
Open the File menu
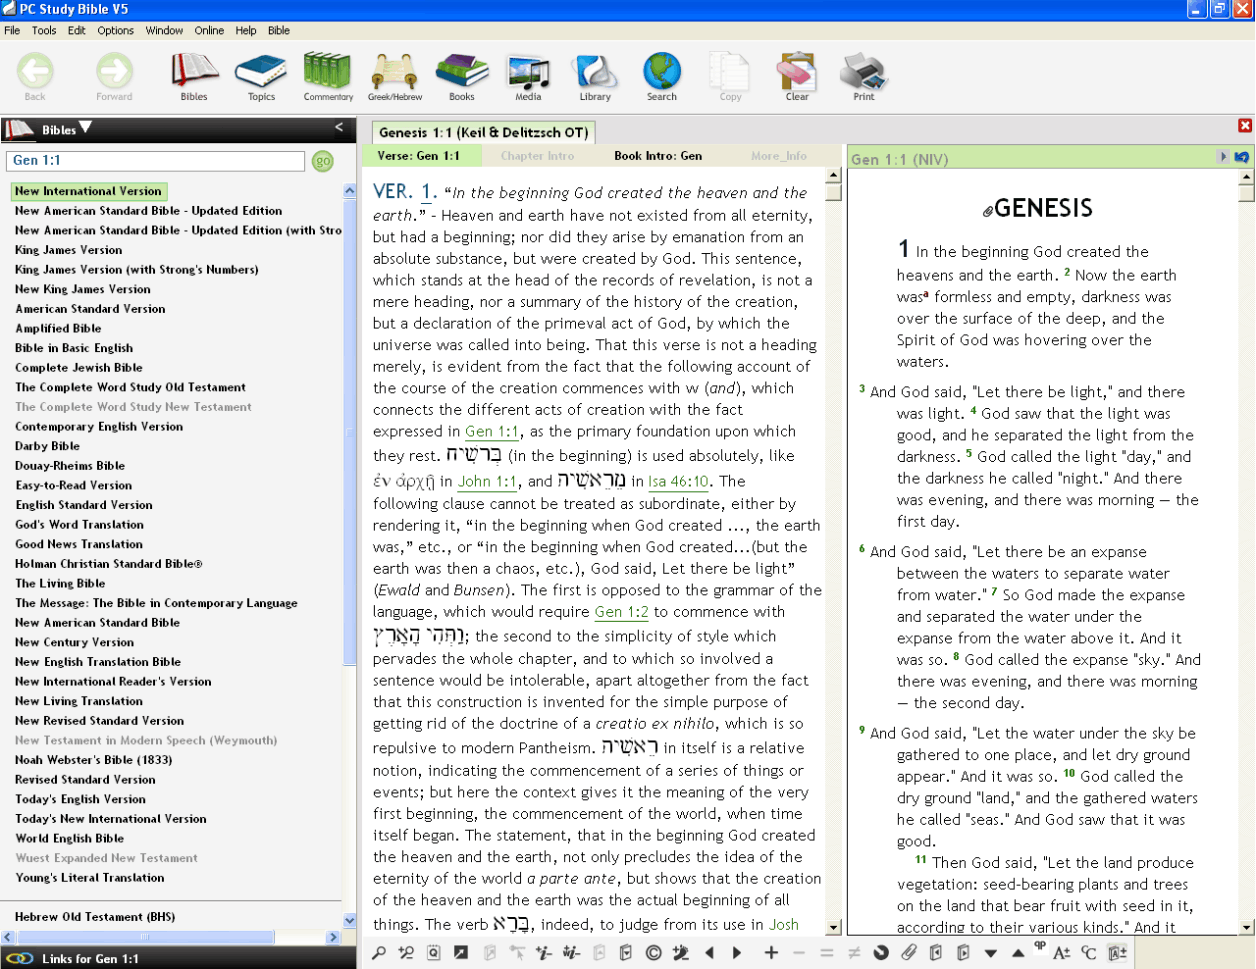(12, 30)
